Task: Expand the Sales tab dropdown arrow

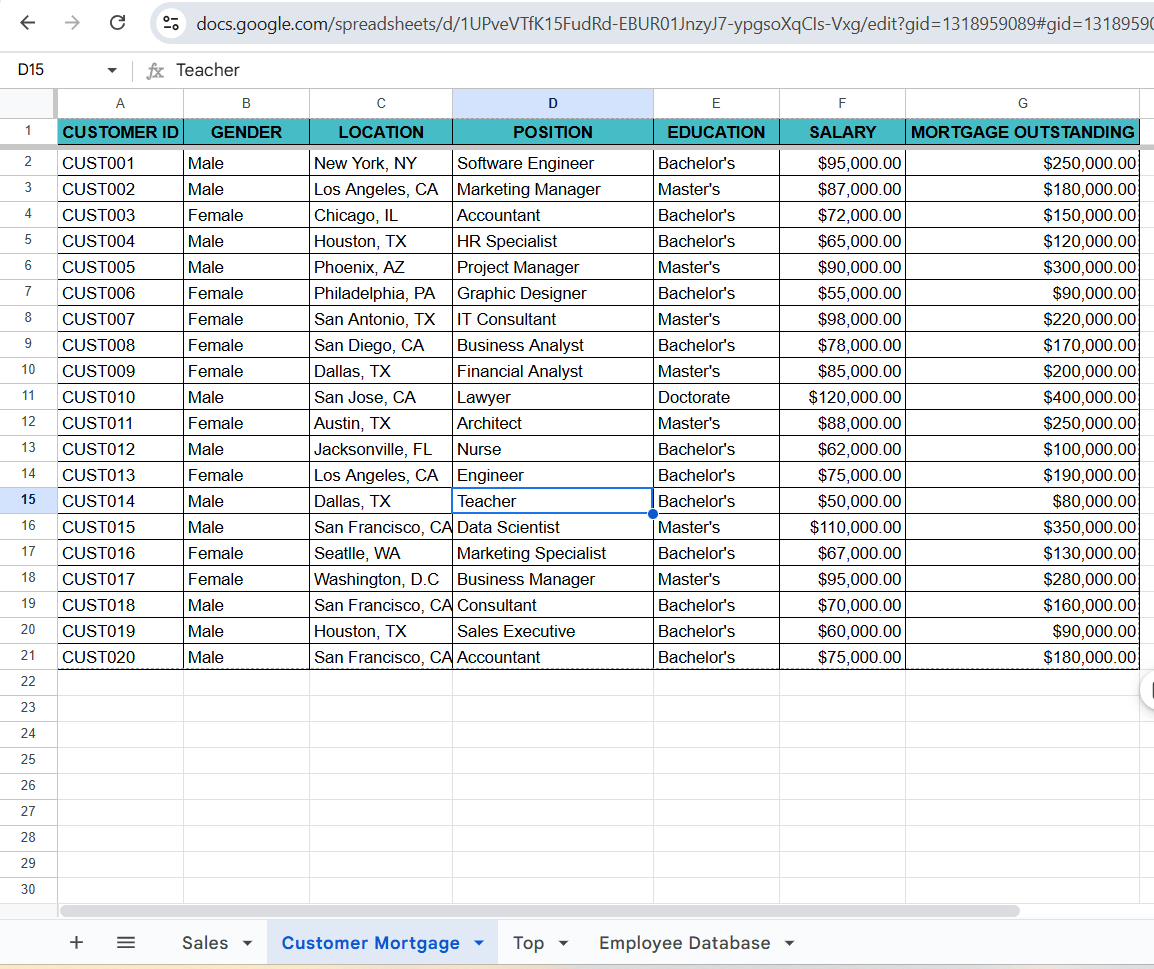Action: coord(247,943)
